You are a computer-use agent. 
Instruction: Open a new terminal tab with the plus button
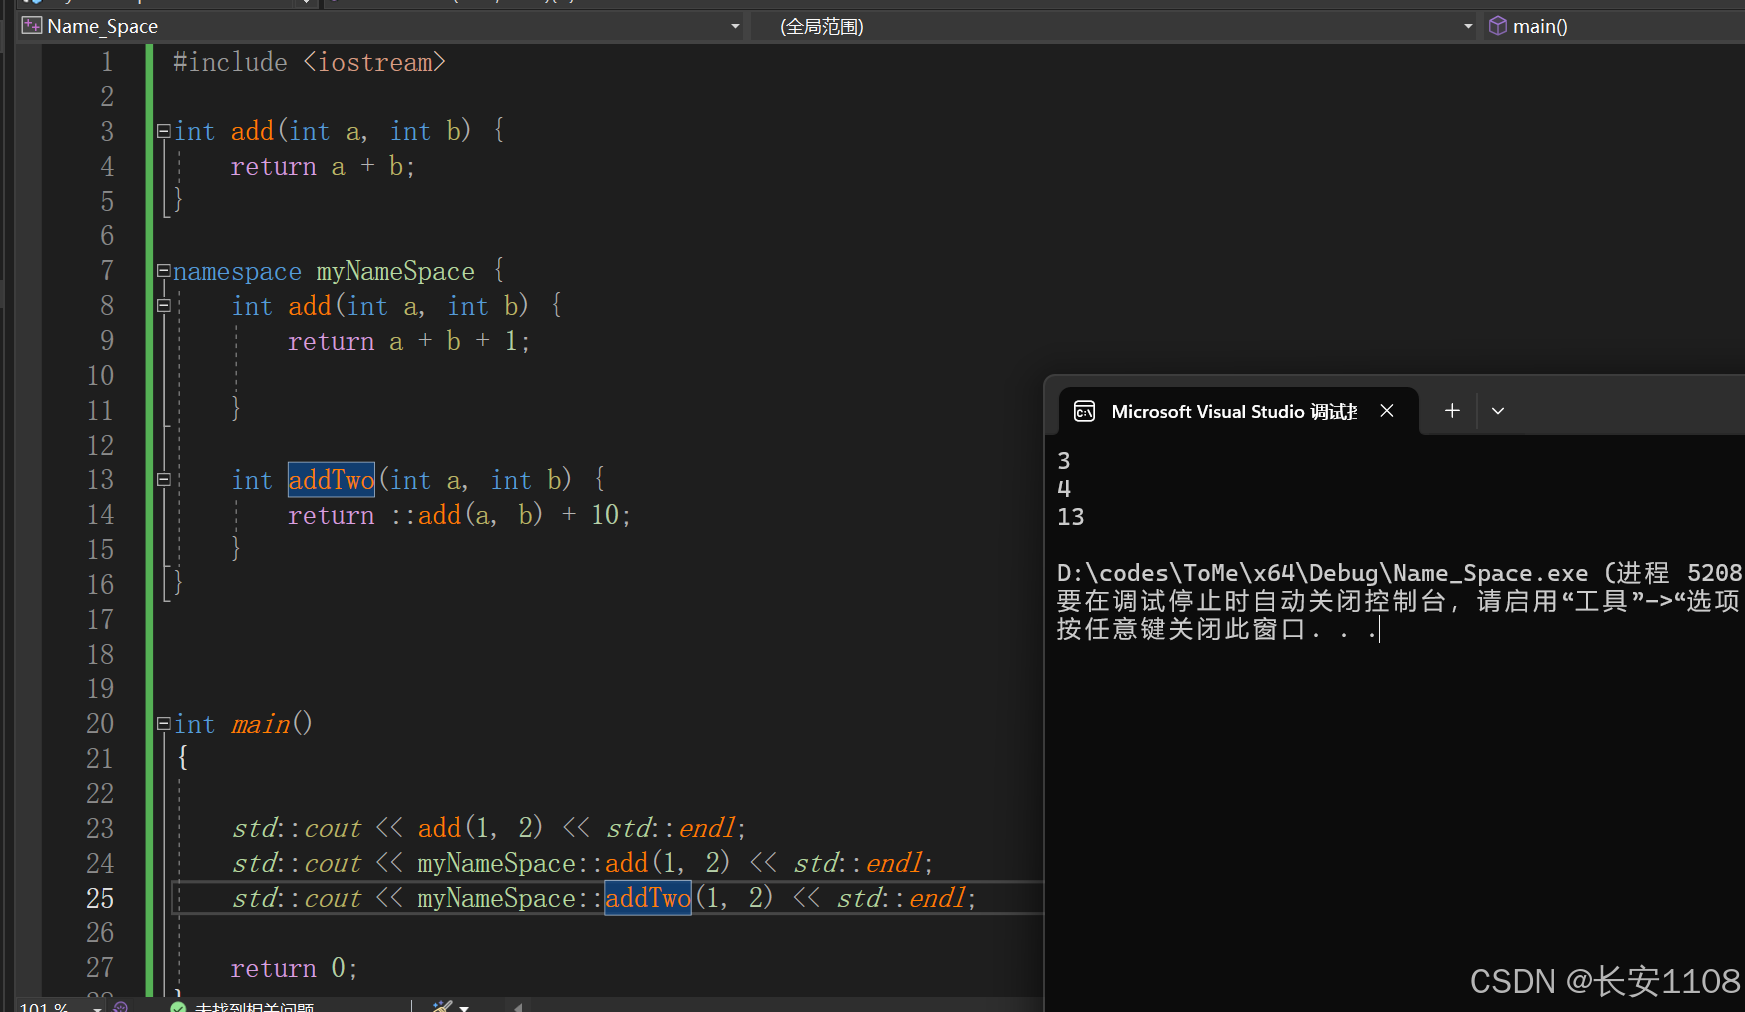[1452, 410]
